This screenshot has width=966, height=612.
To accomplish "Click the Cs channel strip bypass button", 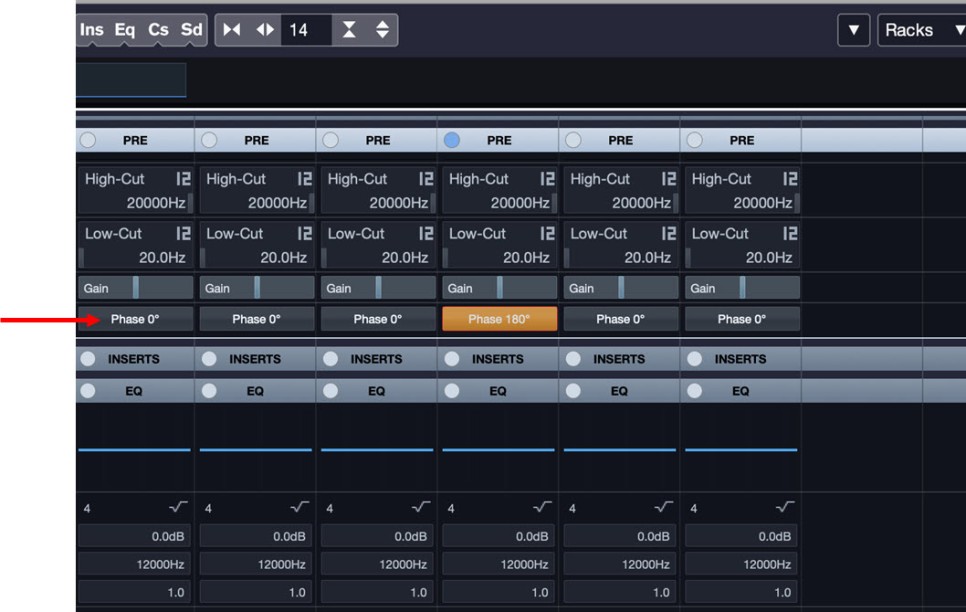I will (158, 30).
